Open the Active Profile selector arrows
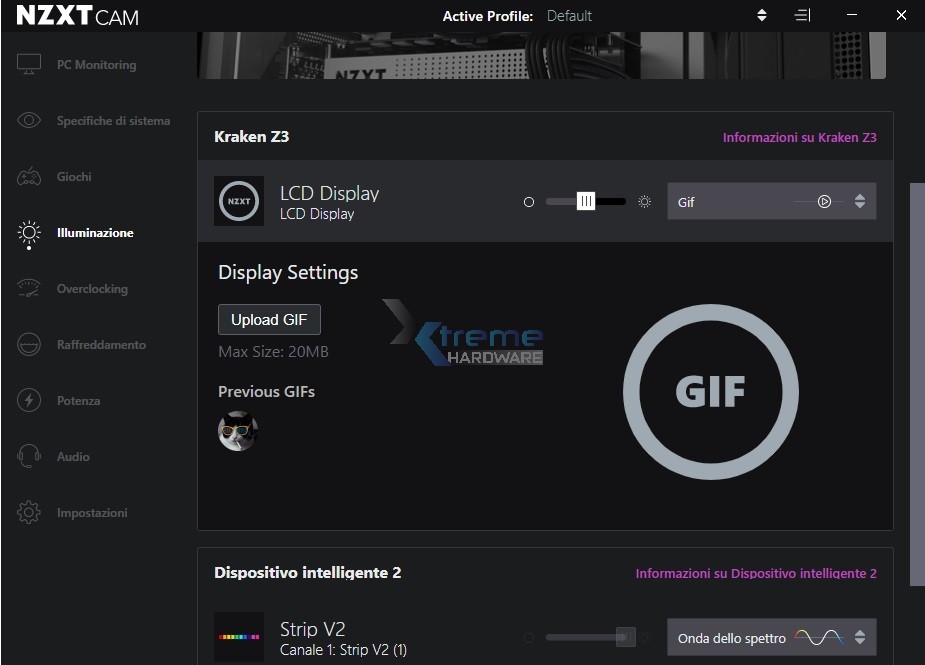The width and height of the screenshot is (925, 665). tap(762, 16)
